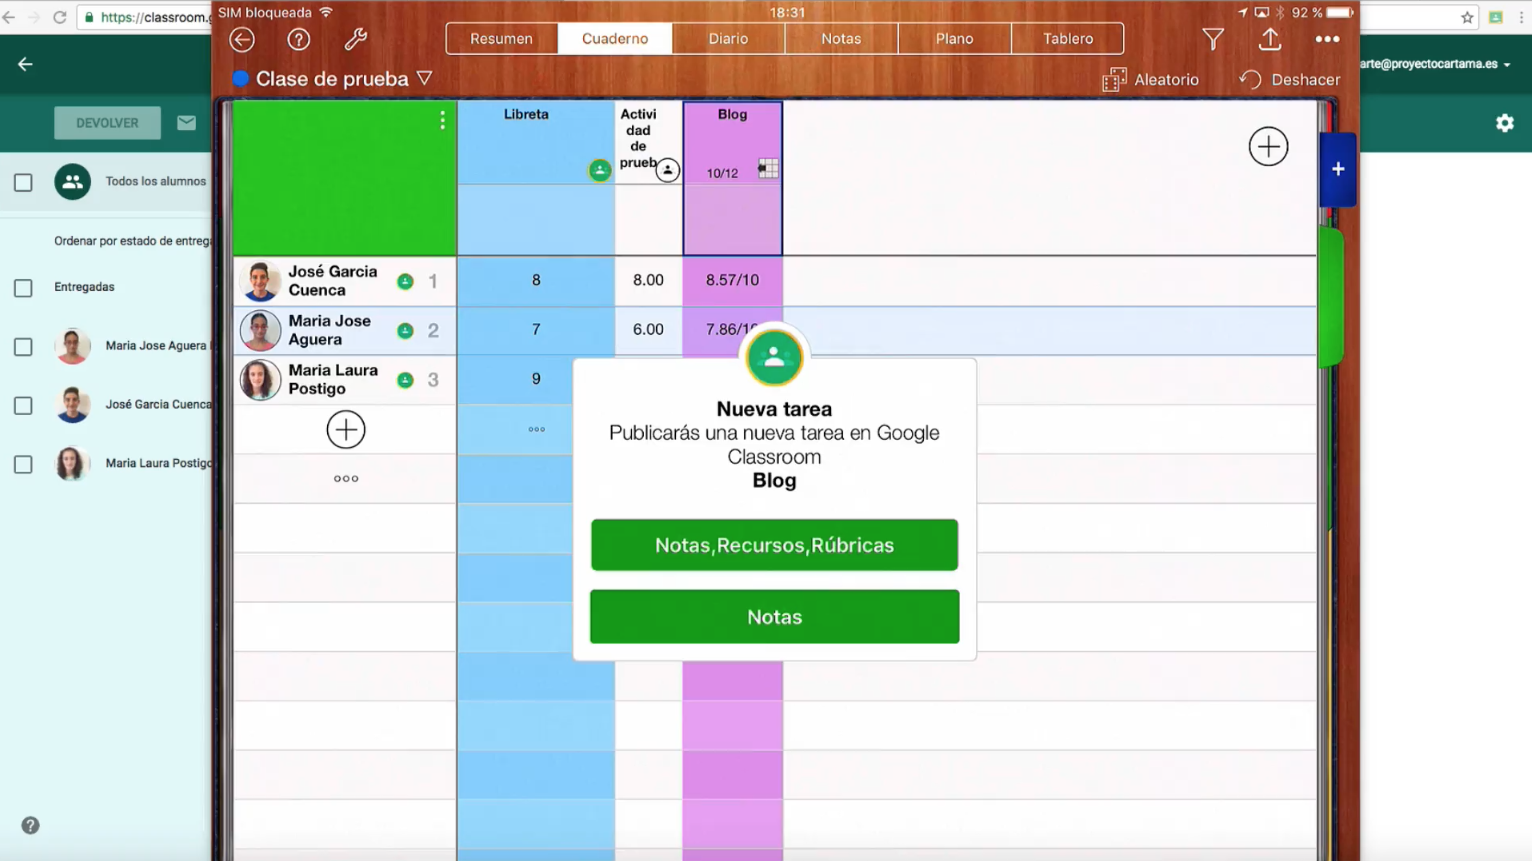The width and height of the screenshot is (1532, 861).
Task: Add a new column with plus icon
Action: [x=1268, y=147]
